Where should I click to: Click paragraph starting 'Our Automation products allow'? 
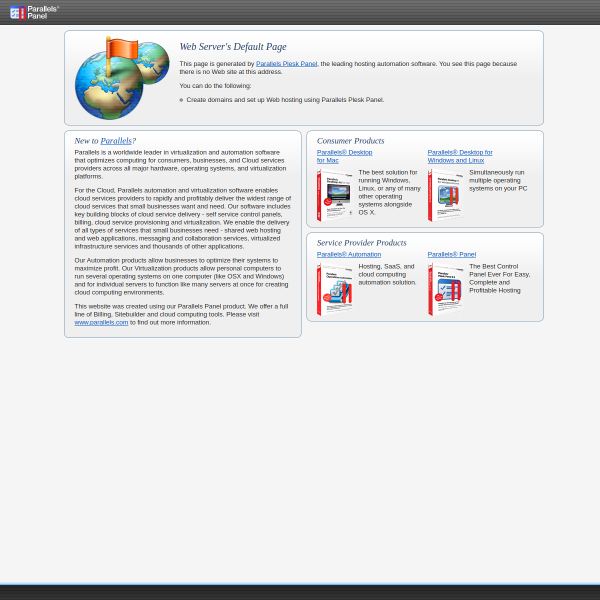[181, 277]
